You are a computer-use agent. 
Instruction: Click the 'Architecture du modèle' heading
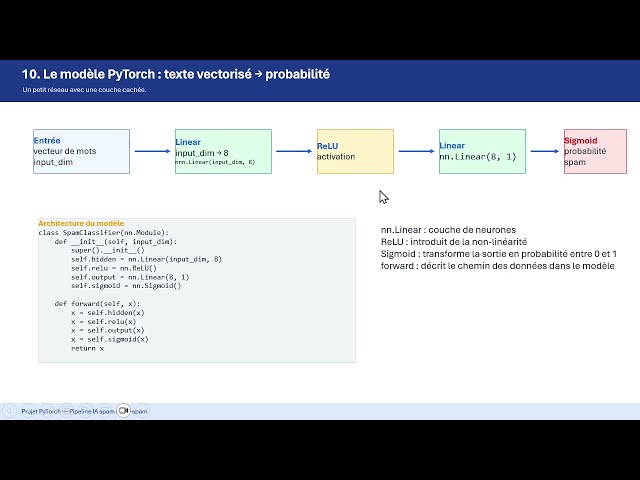[x=81, y=223]
